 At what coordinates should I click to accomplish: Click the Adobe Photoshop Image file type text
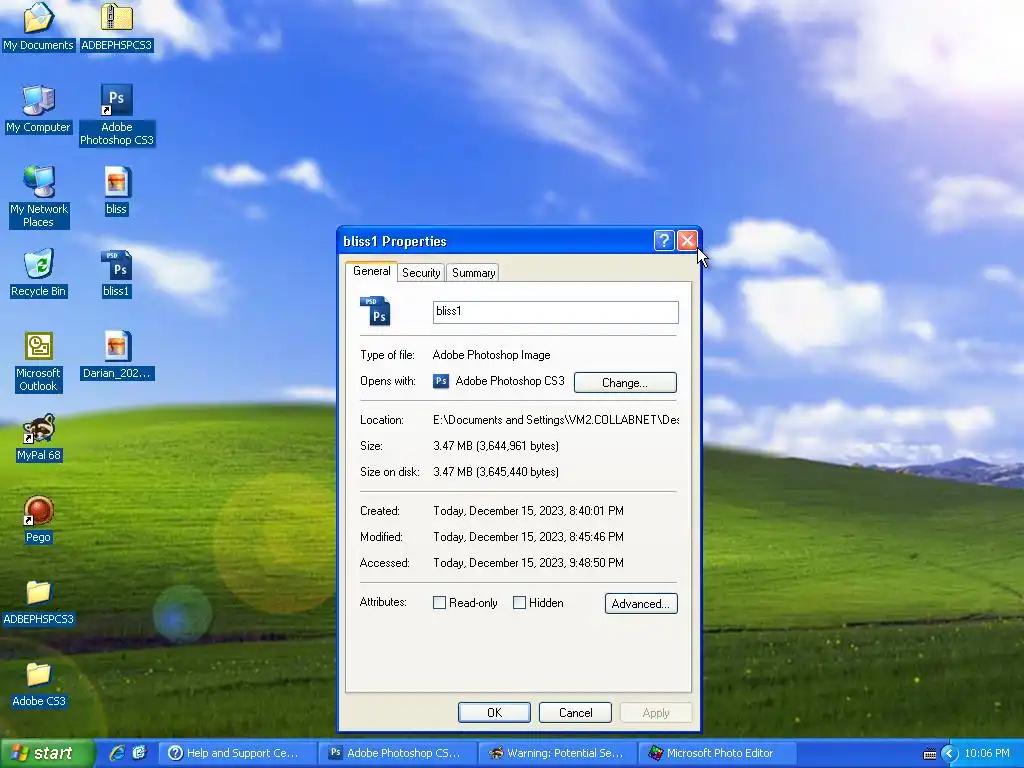coord(492,355)
